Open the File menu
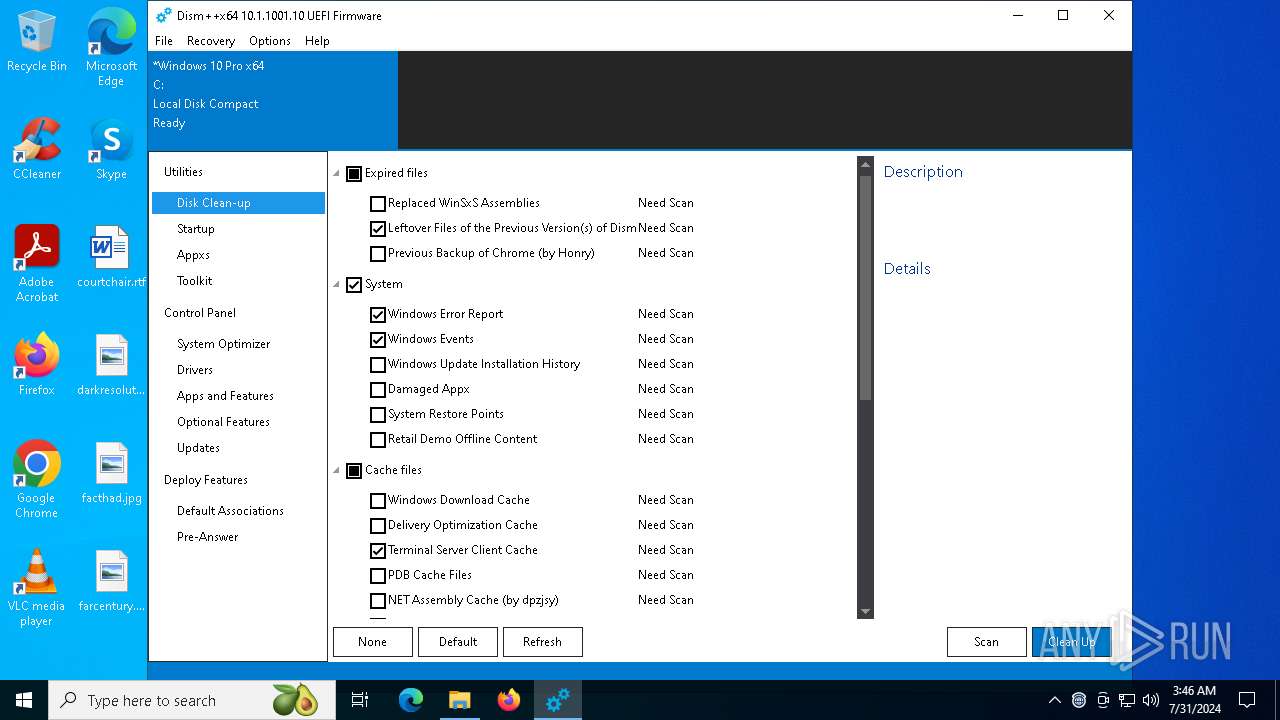The image size is (1280, 720). tap(164, 41)
